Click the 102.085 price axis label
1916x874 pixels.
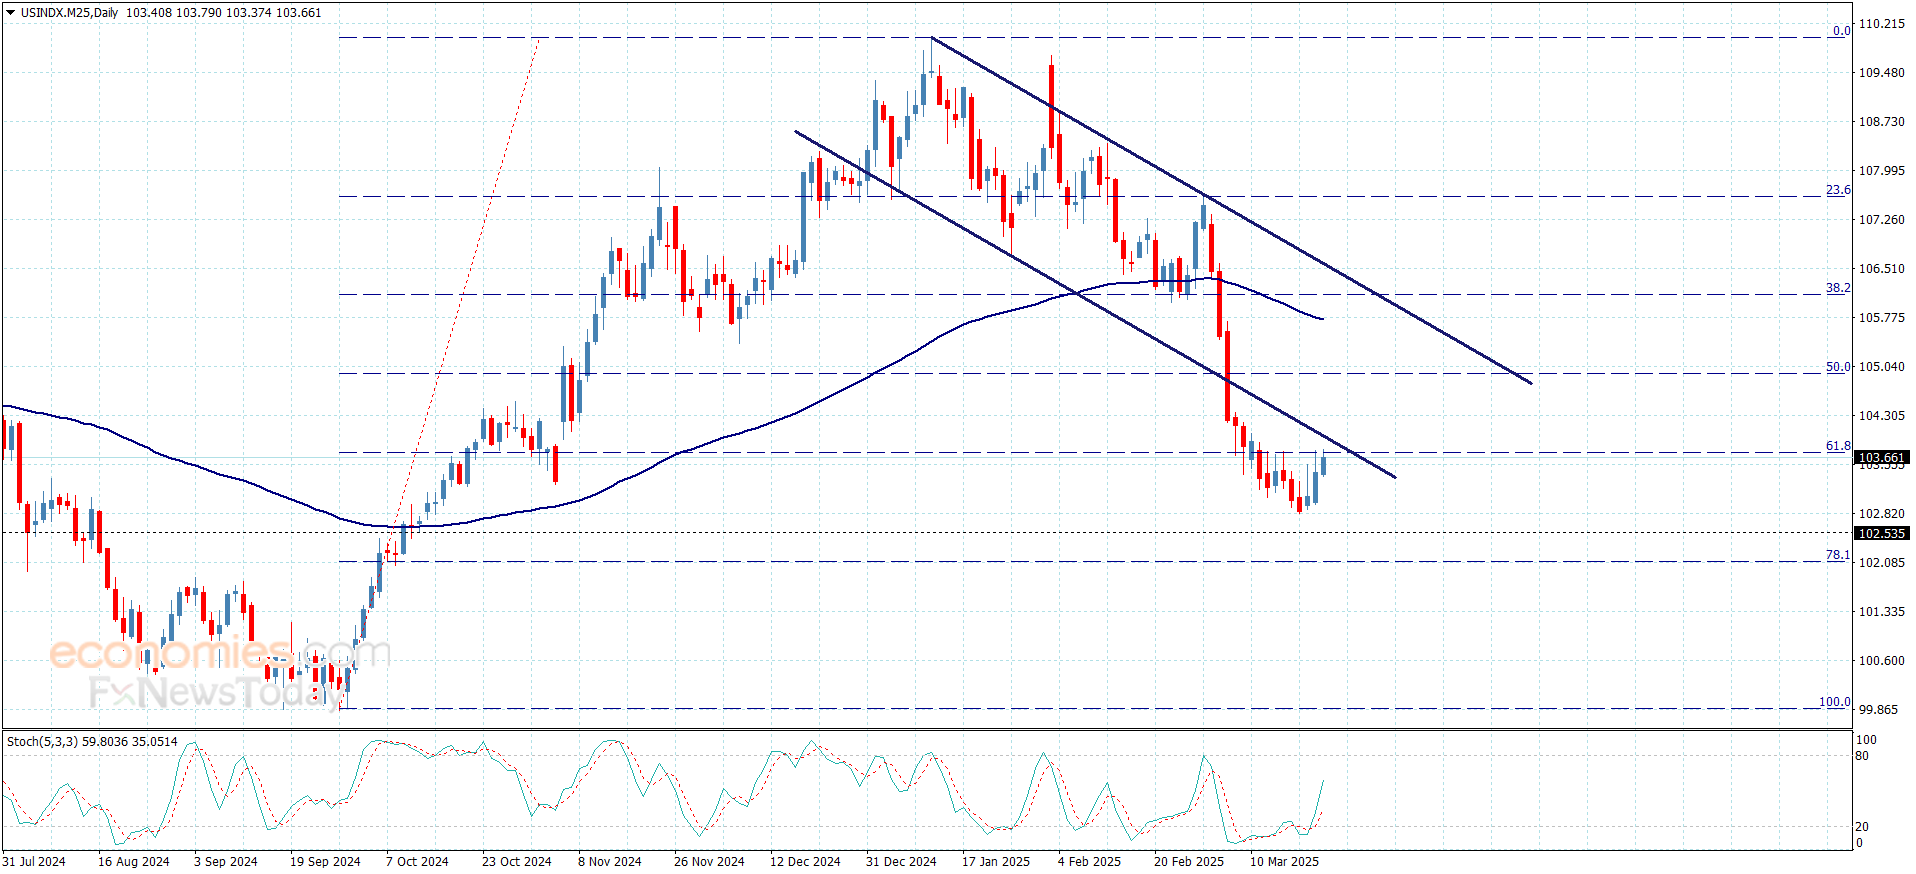(1881, 563)
